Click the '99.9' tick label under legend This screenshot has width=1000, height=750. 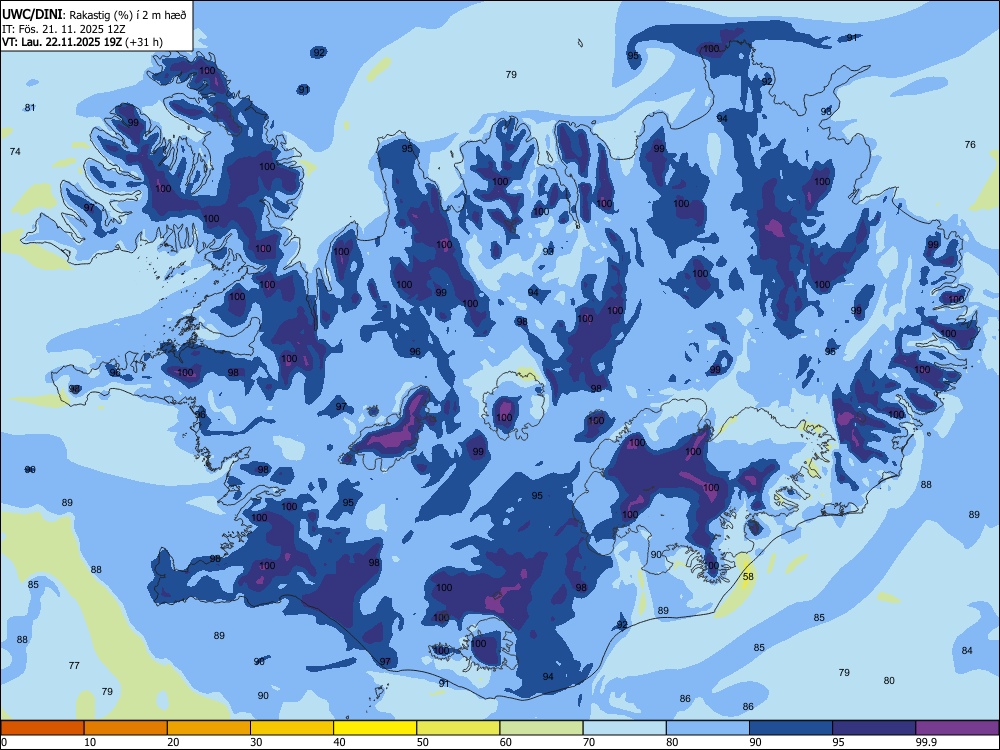(x=925, y=742)
